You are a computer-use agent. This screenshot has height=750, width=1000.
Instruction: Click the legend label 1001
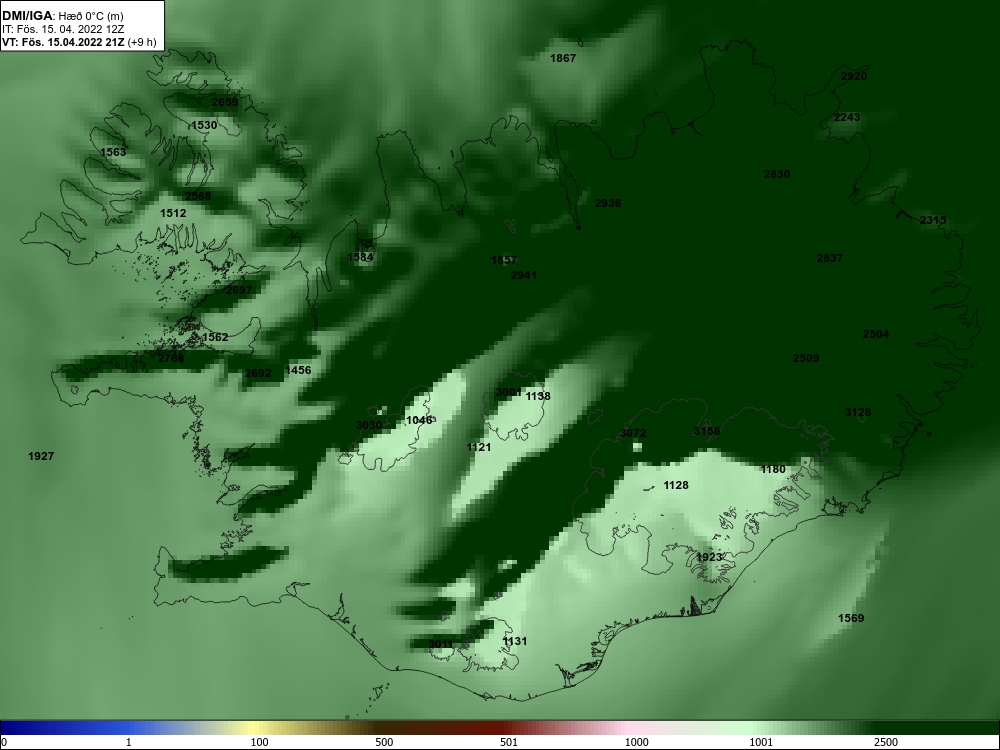point(761,742)
